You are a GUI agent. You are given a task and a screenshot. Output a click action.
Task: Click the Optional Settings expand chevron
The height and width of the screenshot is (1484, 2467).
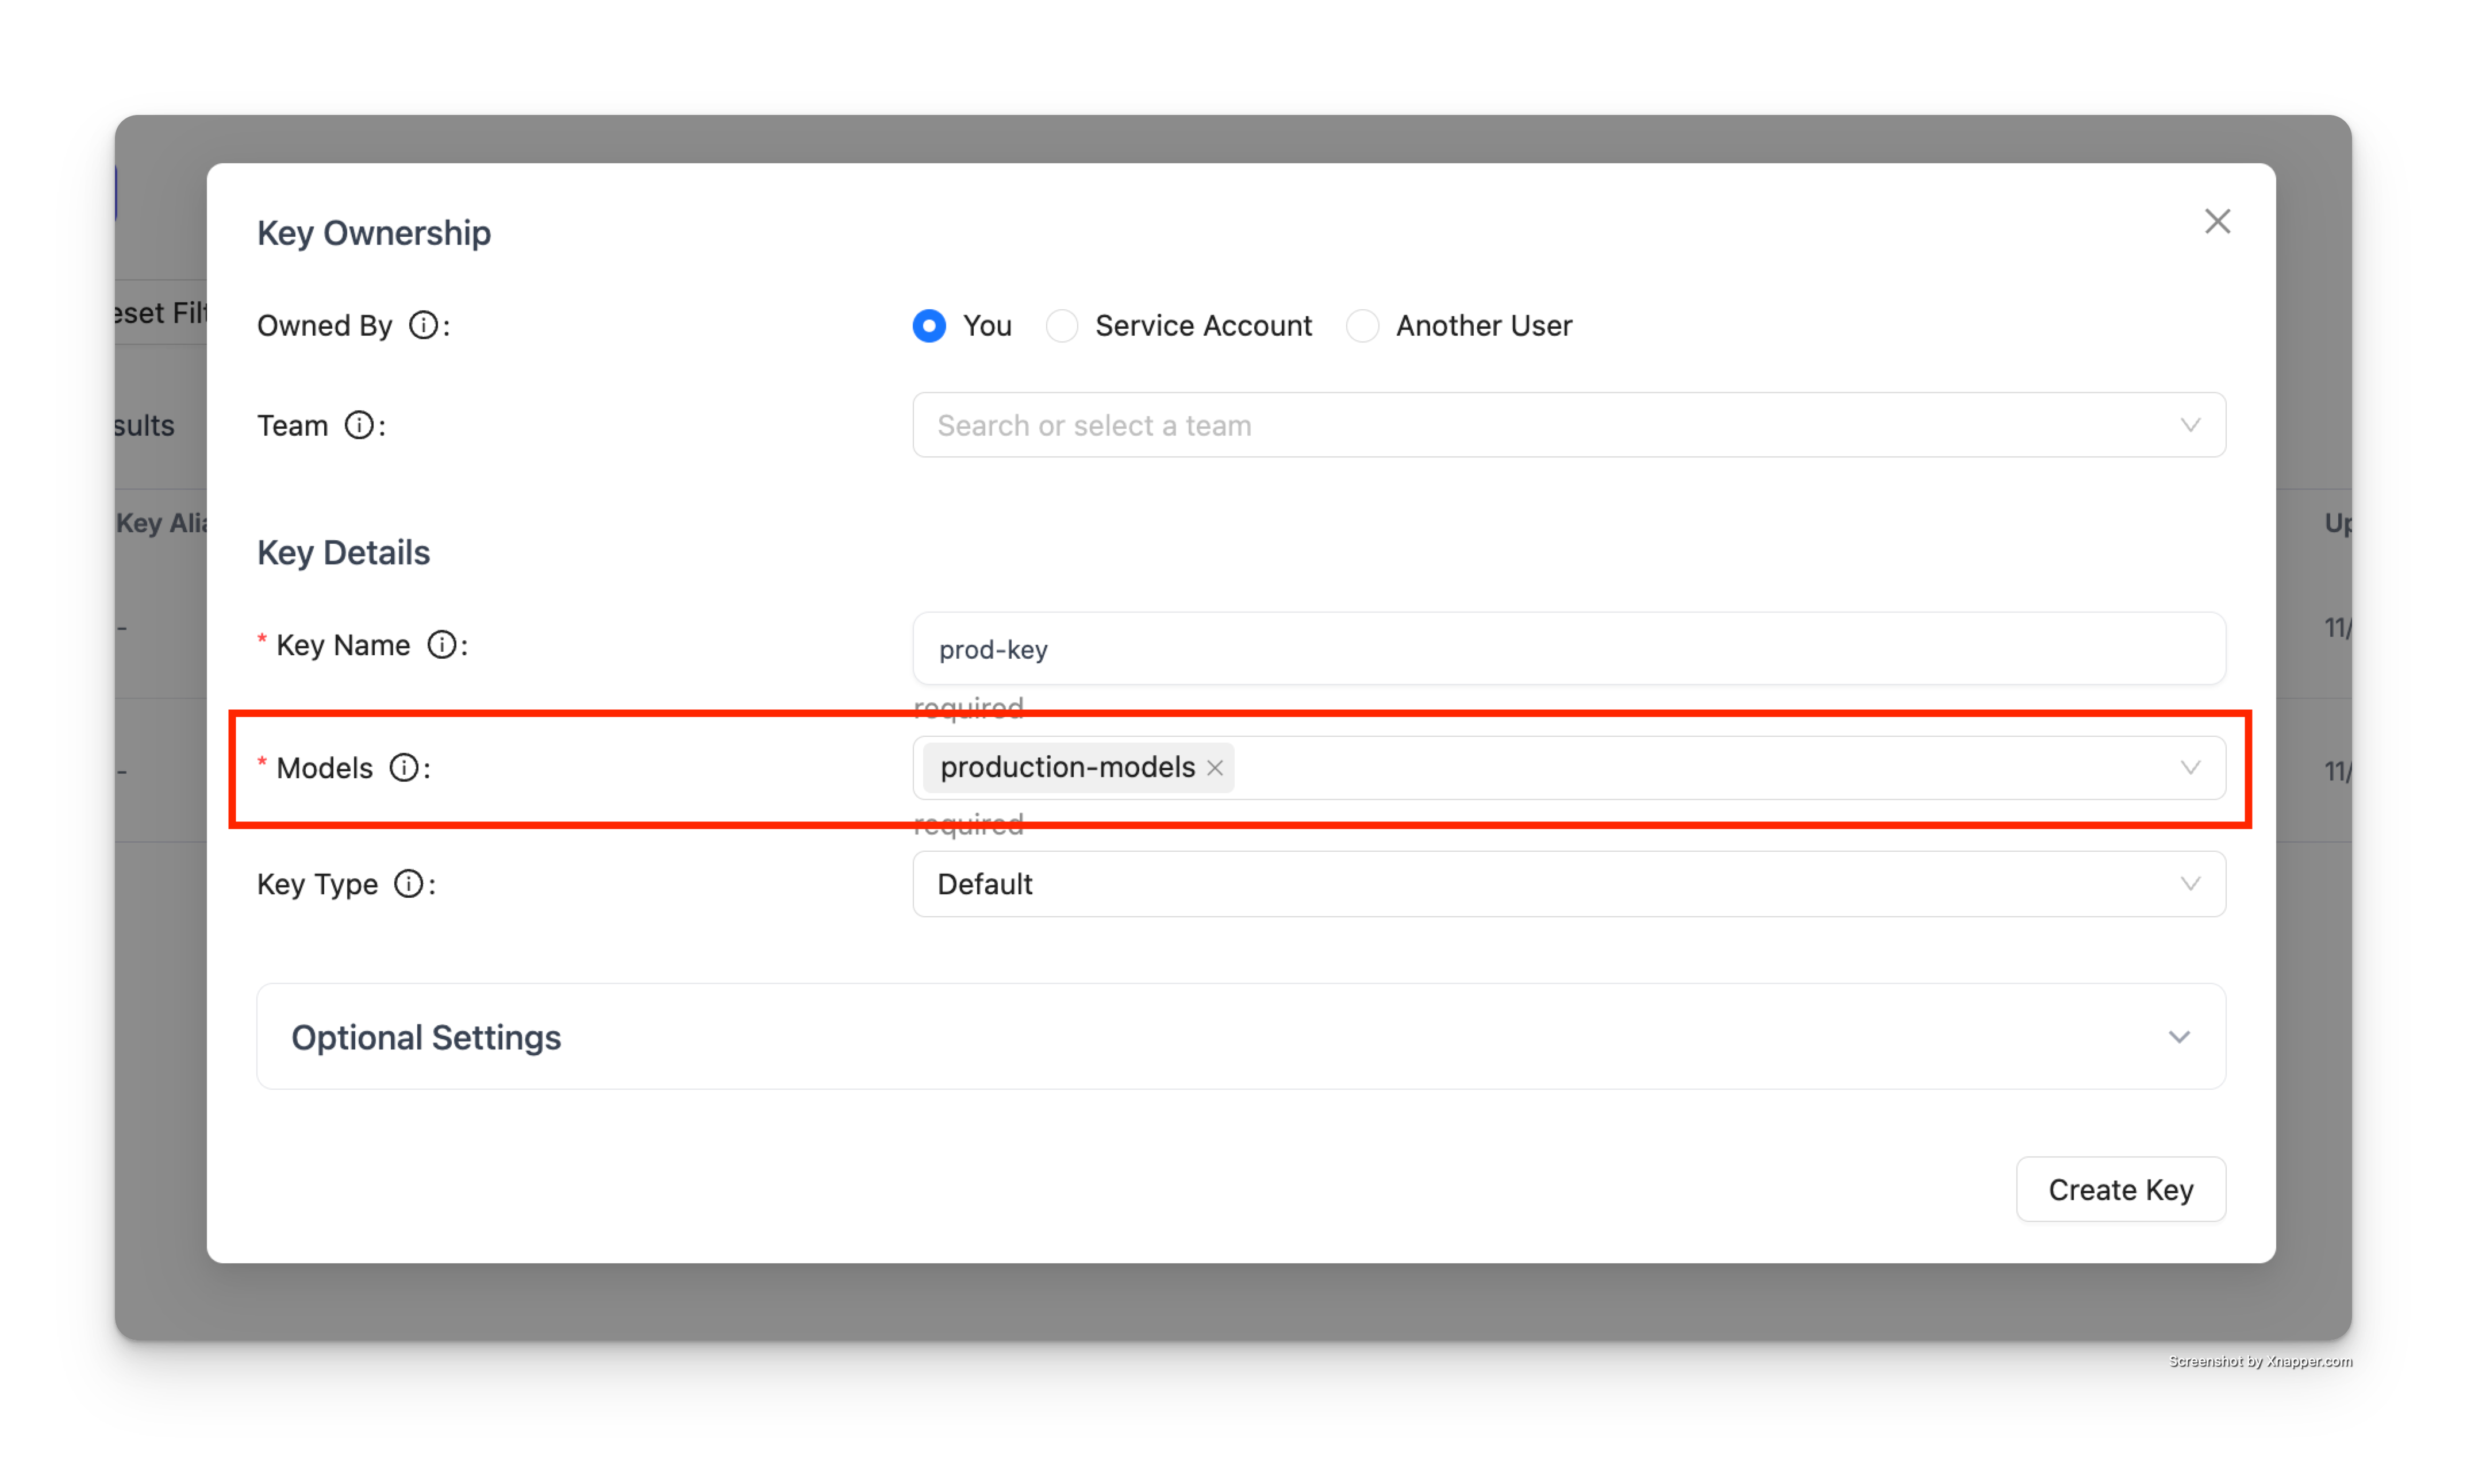click(2180, 1037)
